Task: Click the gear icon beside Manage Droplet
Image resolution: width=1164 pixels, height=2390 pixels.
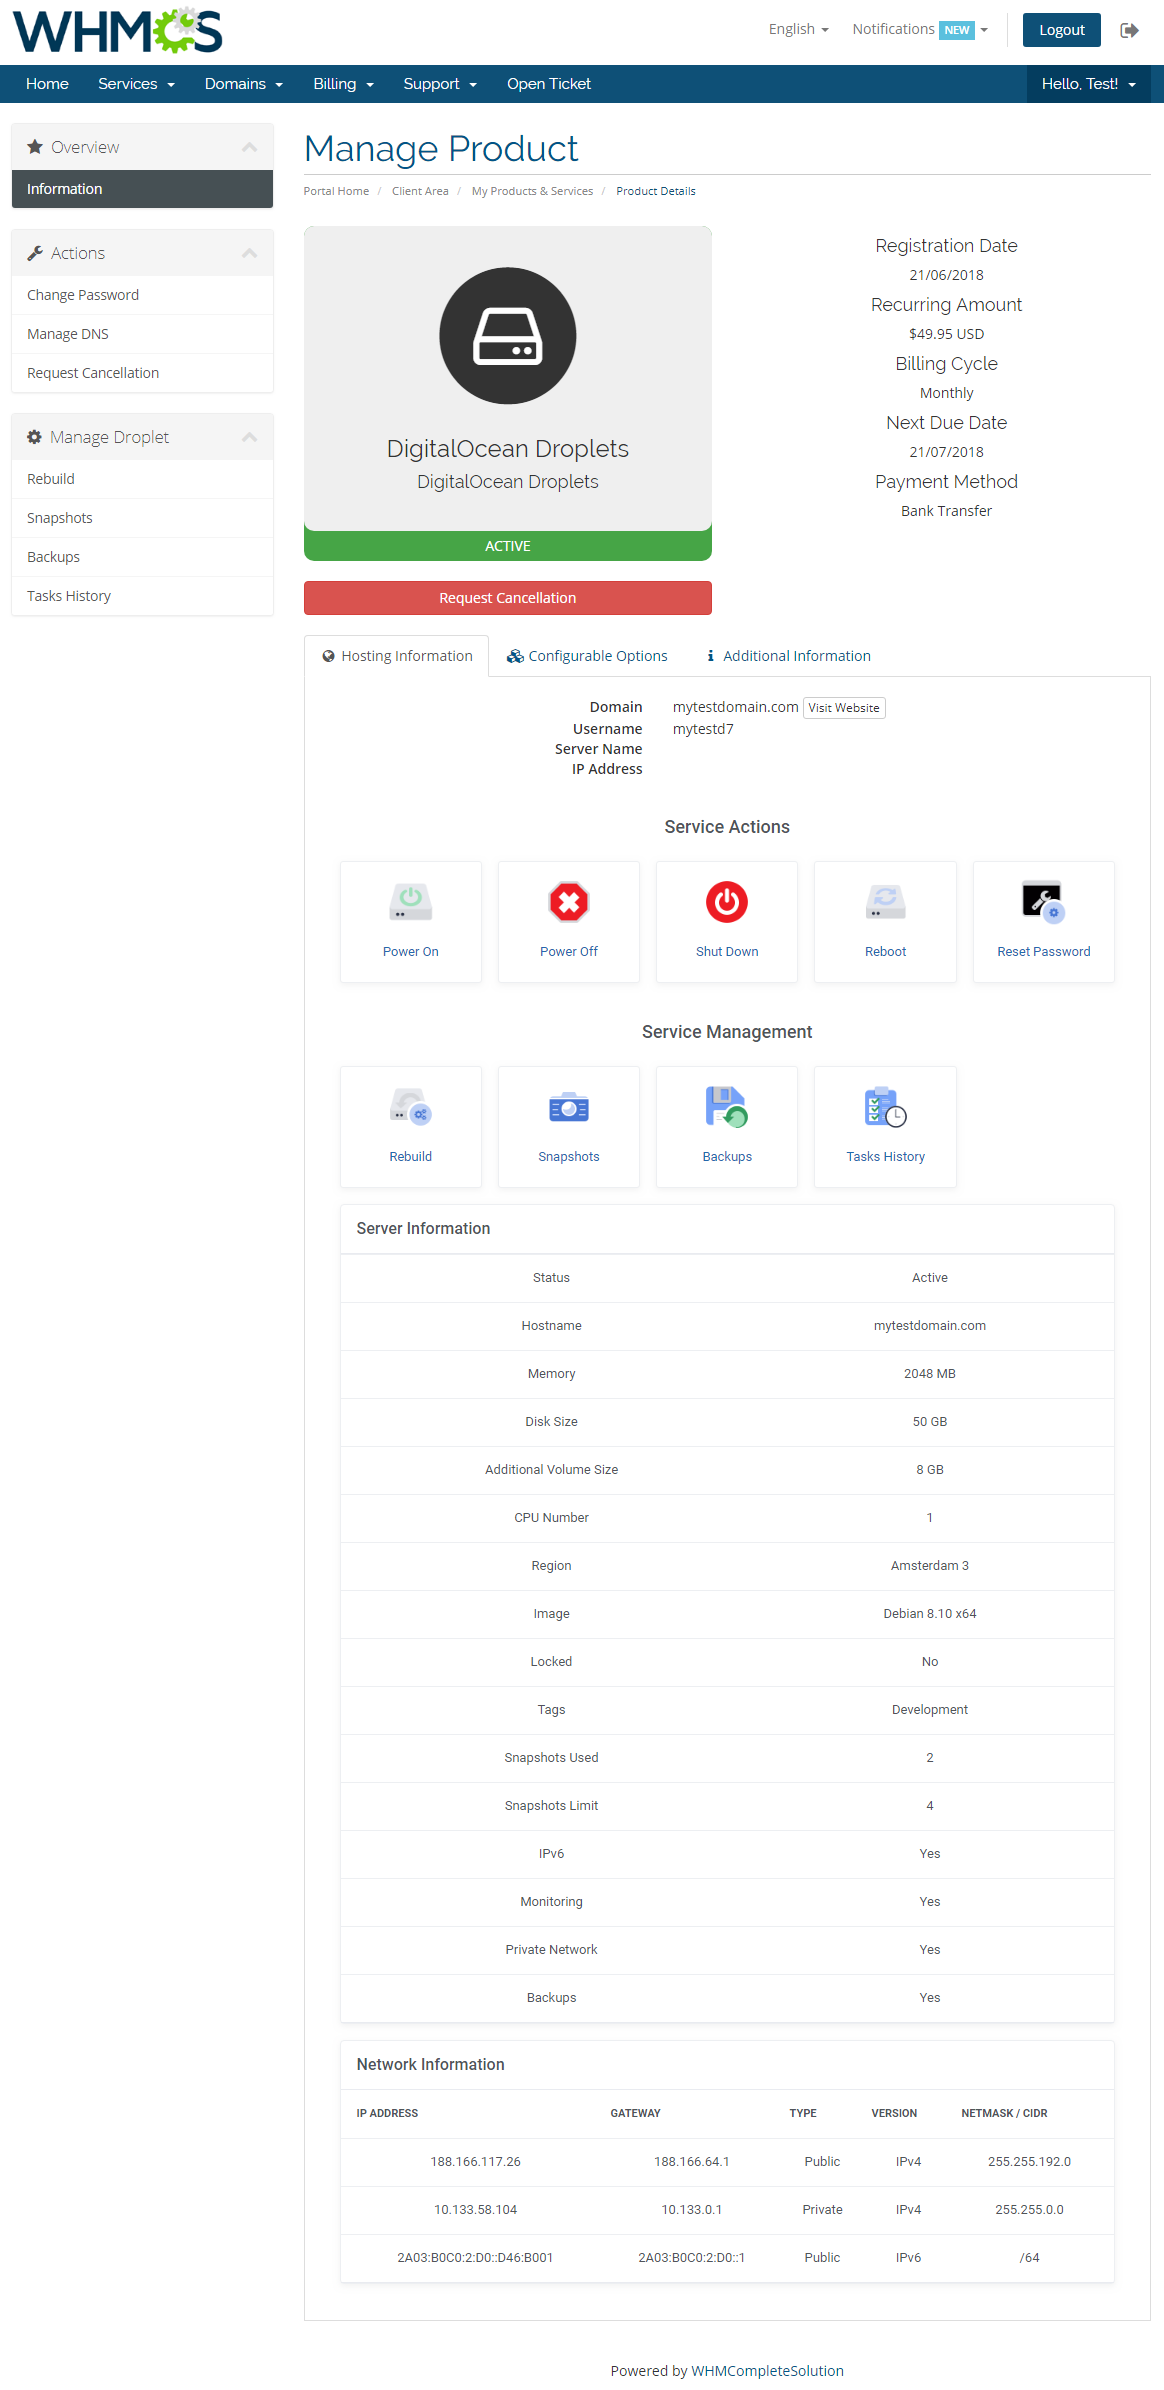Action: pyautogui.click(x=34, y=437)
